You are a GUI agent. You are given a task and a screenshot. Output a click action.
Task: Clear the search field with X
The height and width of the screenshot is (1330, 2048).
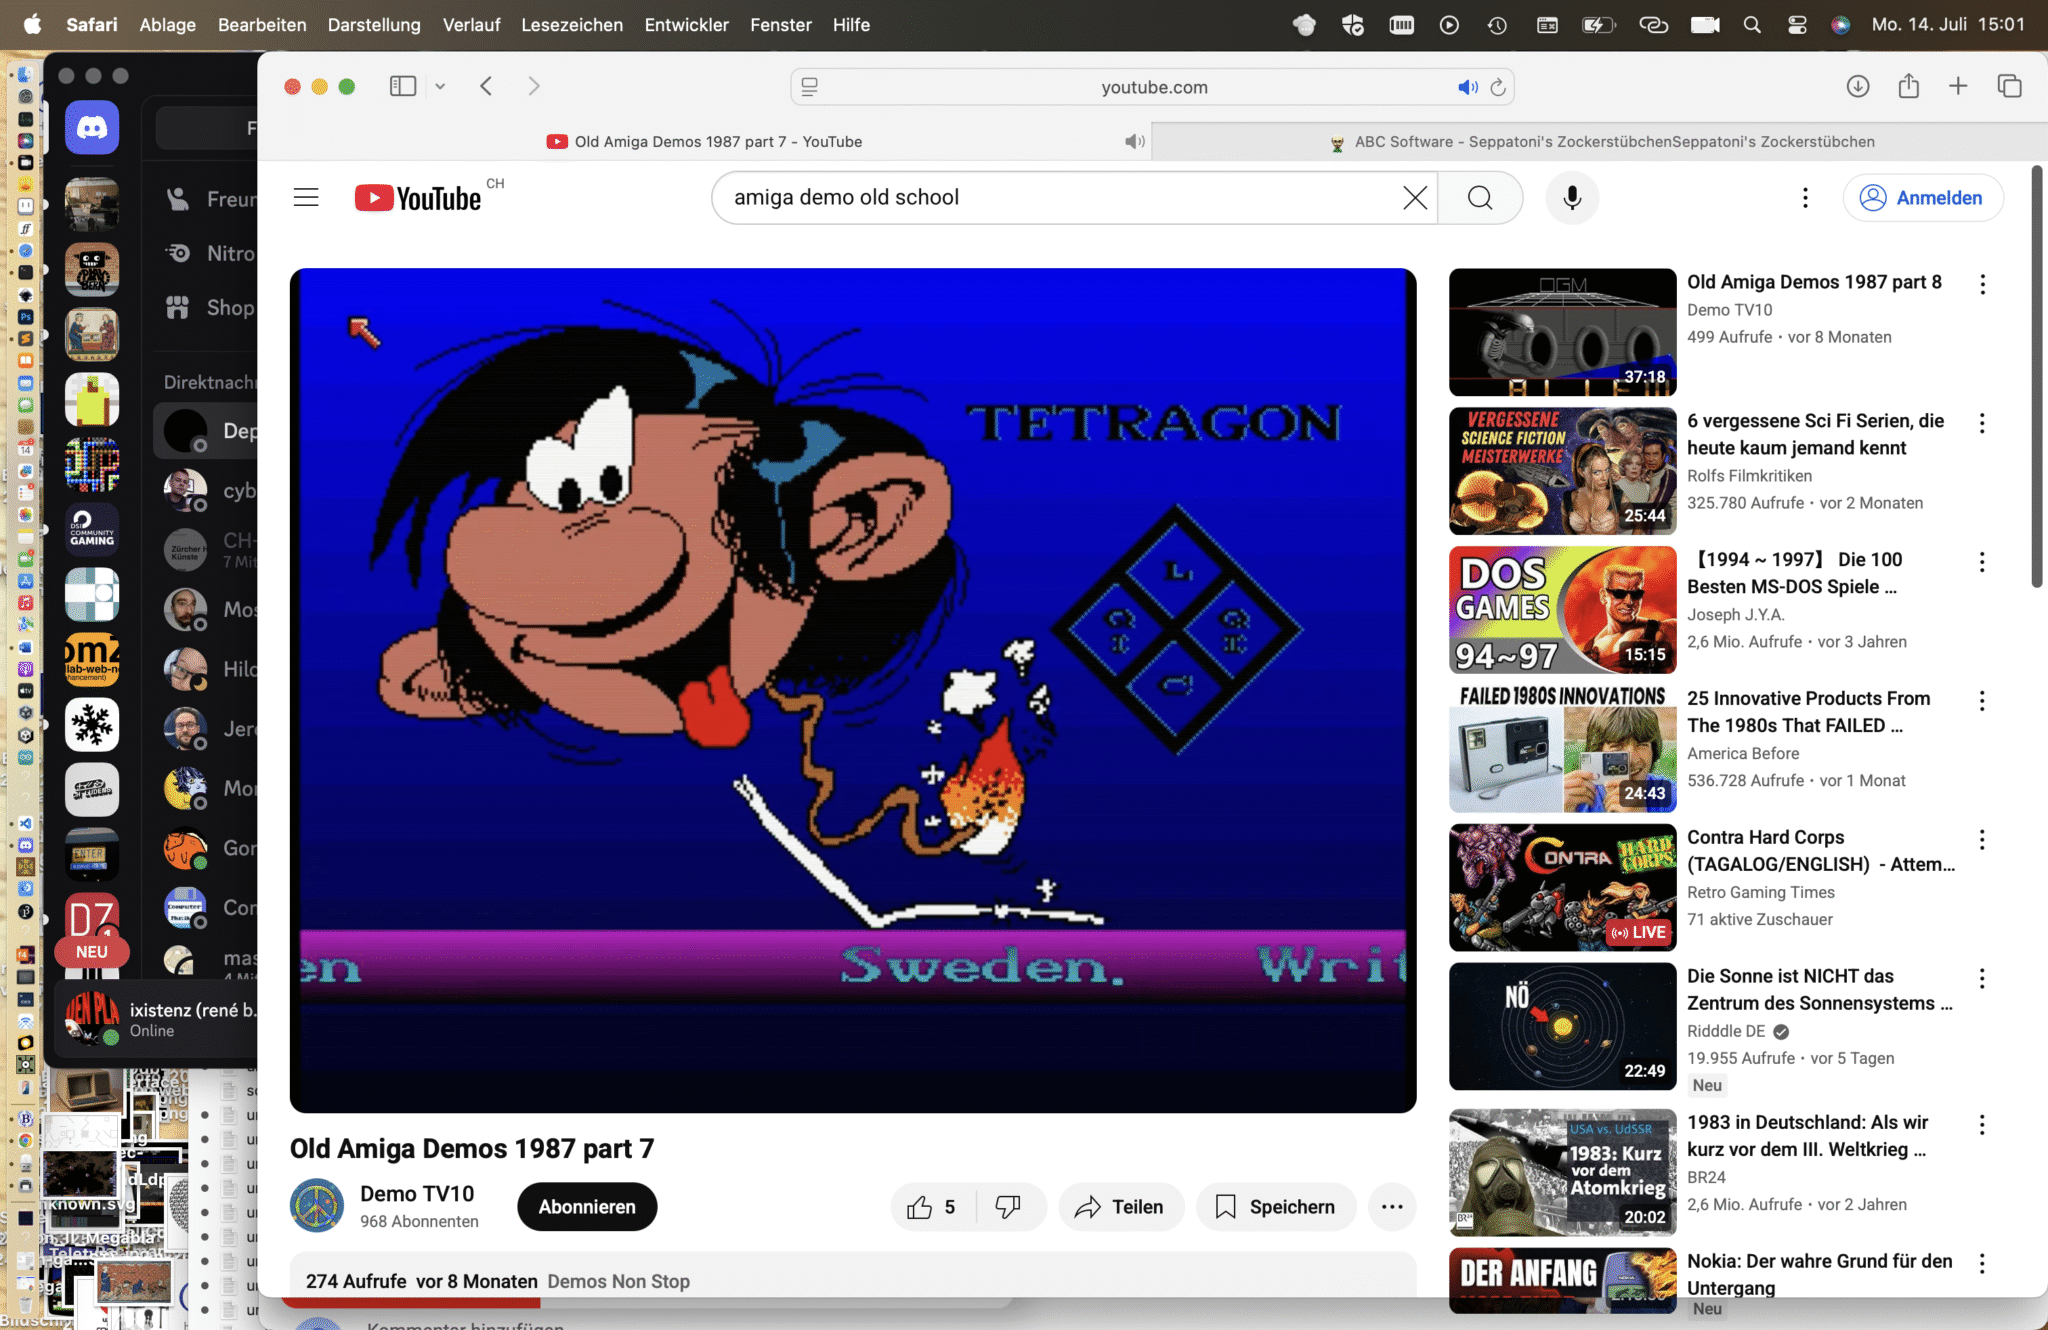1414,198
